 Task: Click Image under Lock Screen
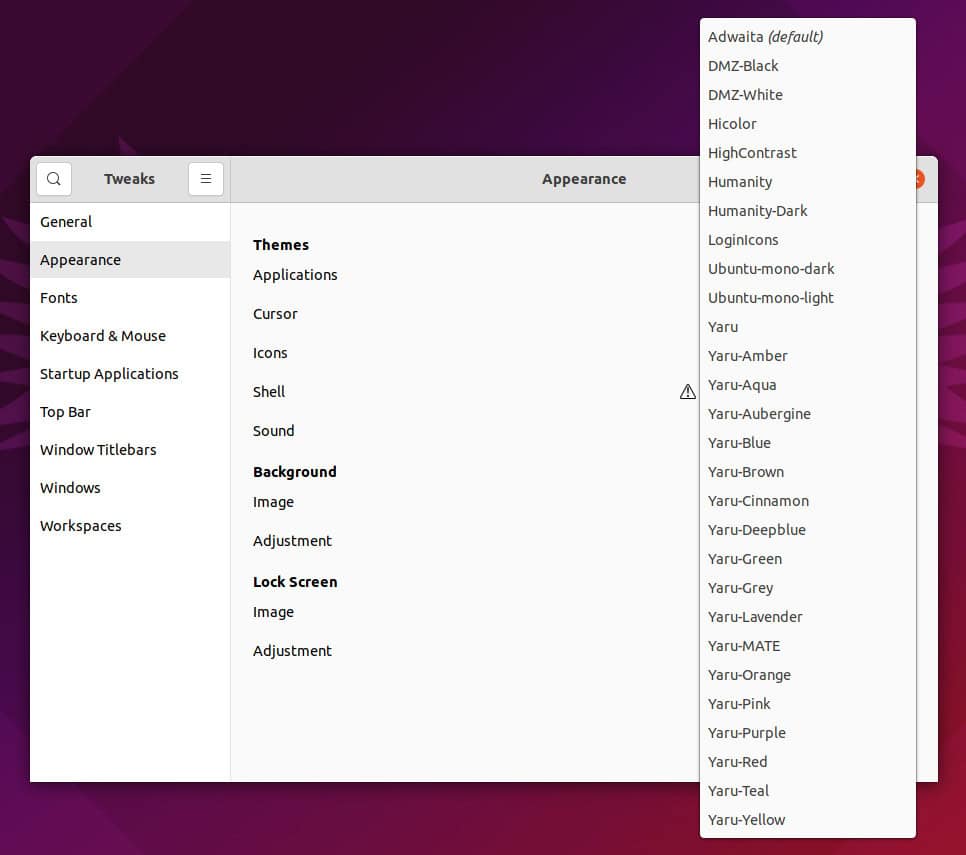click(273, 612)
